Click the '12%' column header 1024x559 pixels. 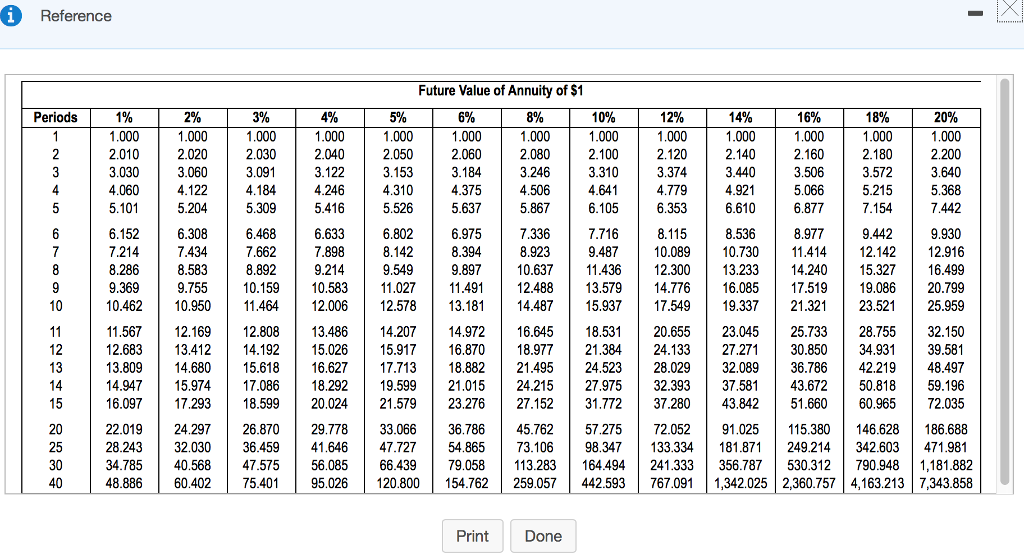click(x=671, y=118)
